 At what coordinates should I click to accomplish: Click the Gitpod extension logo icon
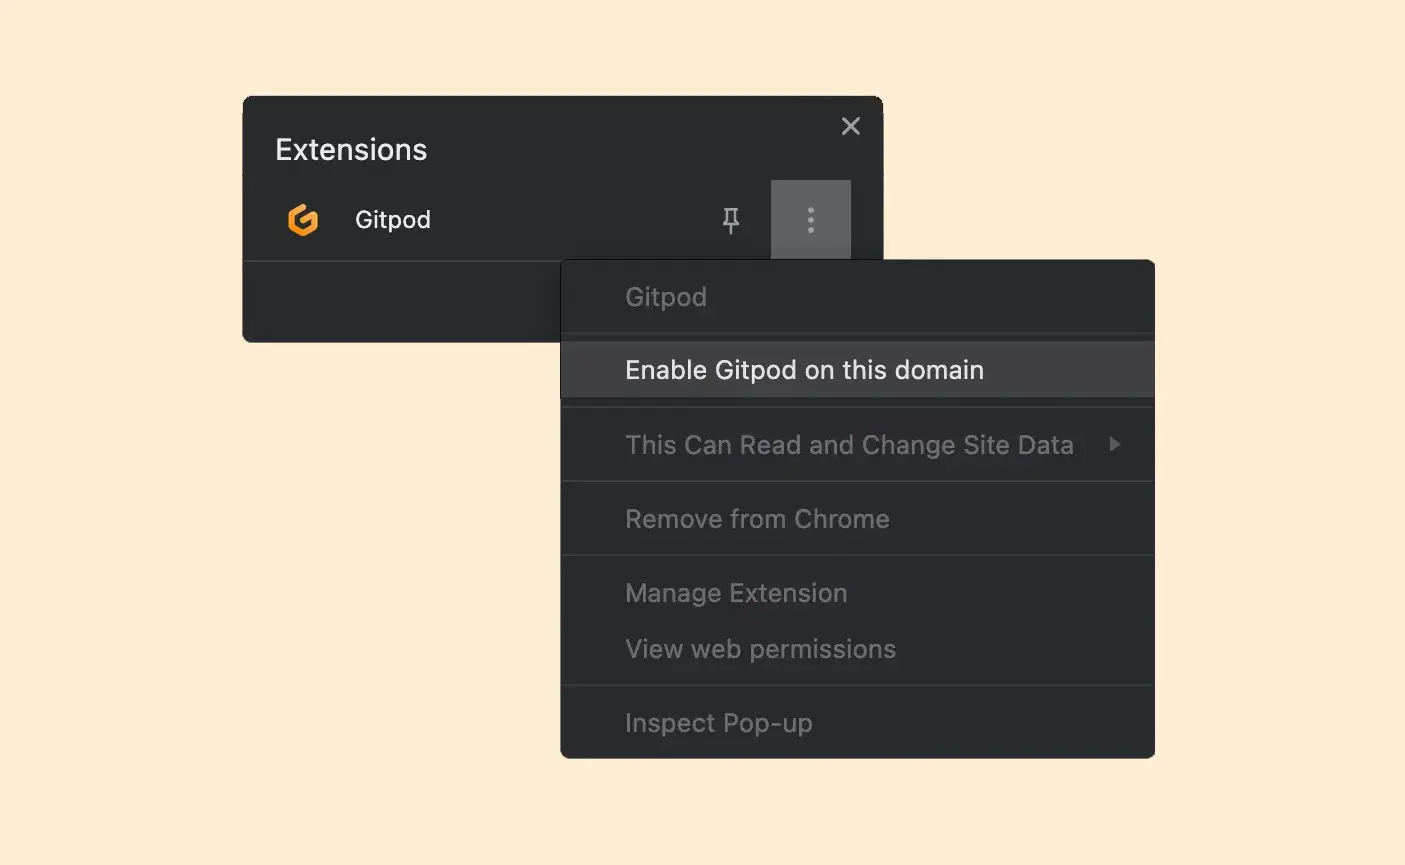tap(303, 220)
